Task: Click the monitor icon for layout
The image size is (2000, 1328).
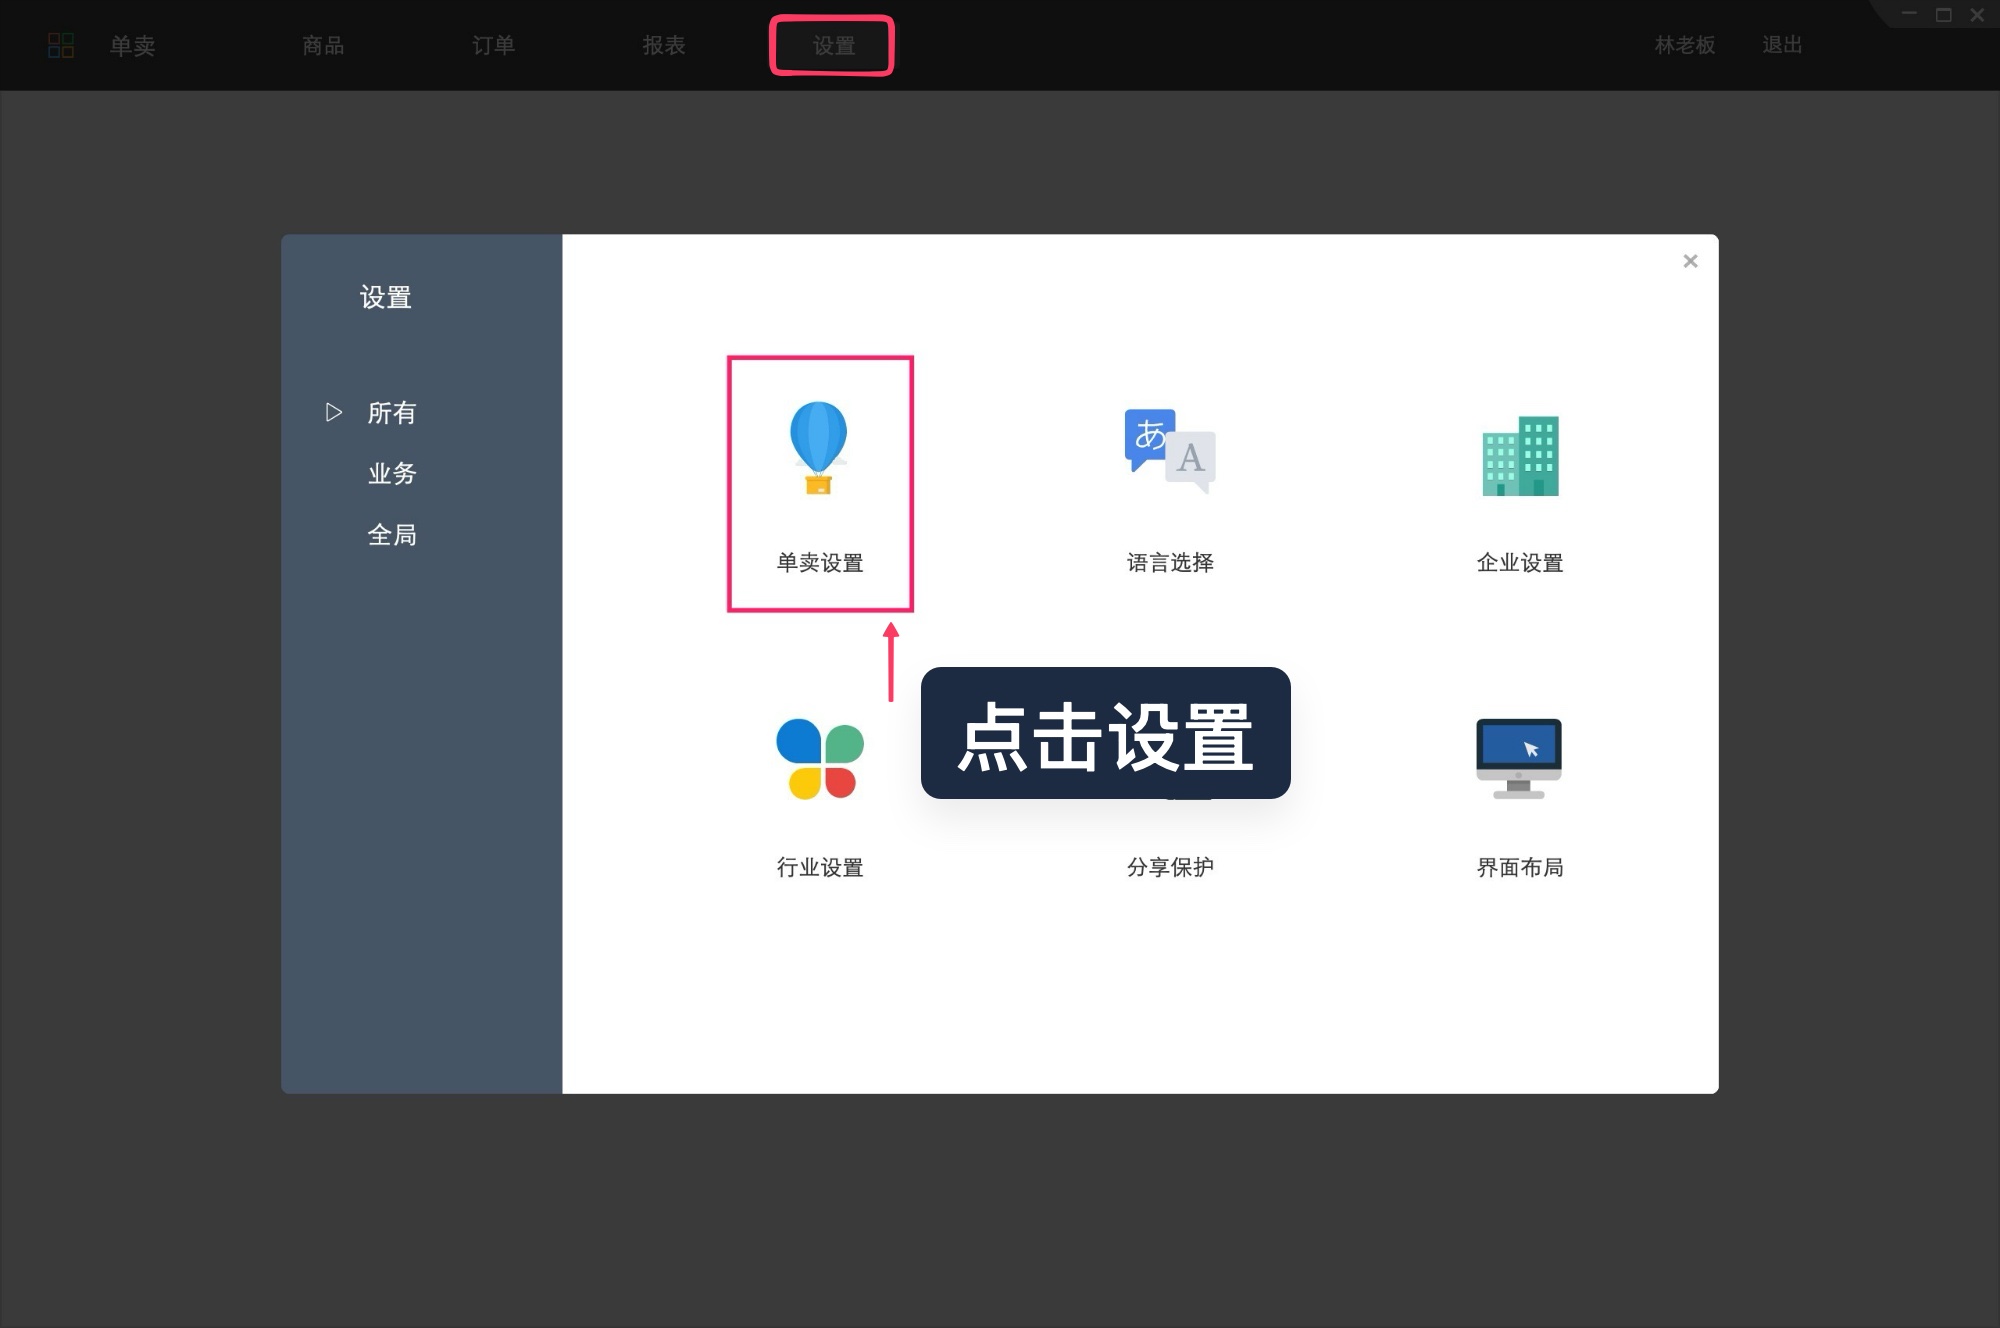Action: pos(1517,760)
